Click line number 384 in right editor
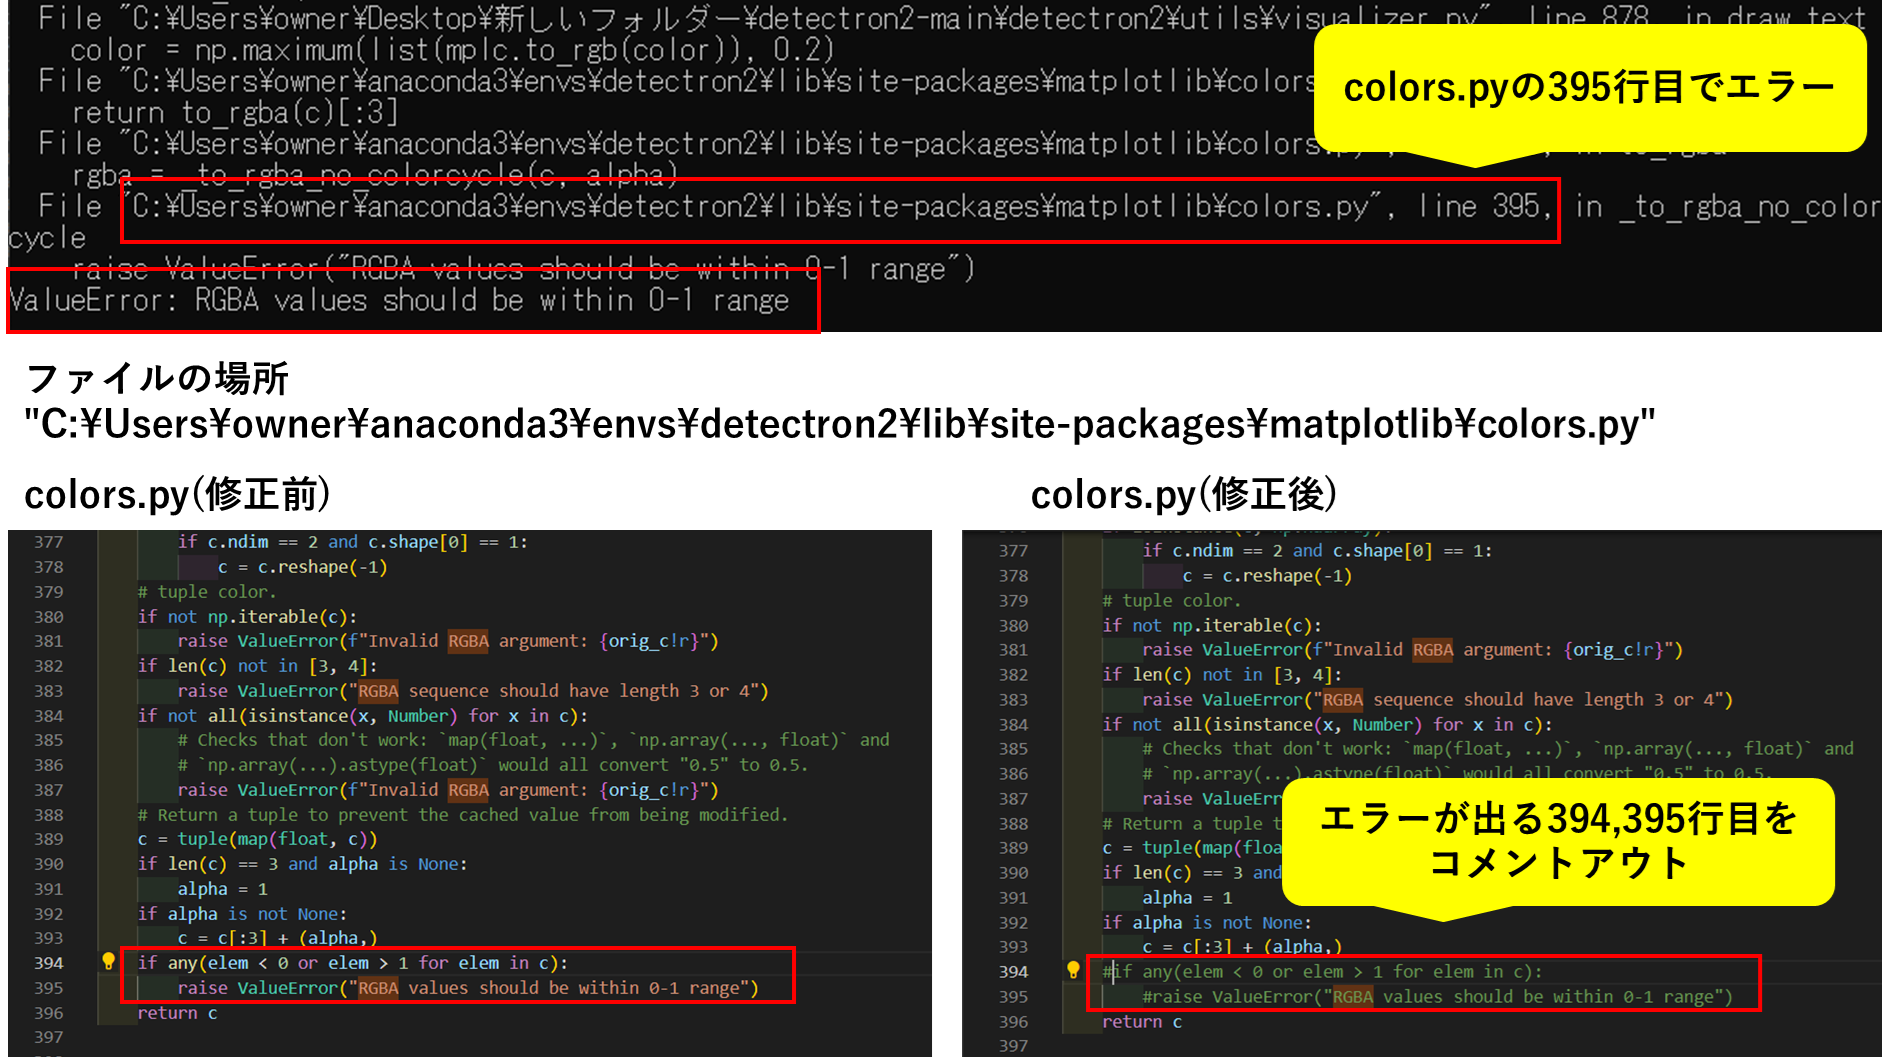This screenshot has height=1057, width=1882. (x=1013, y=725)
